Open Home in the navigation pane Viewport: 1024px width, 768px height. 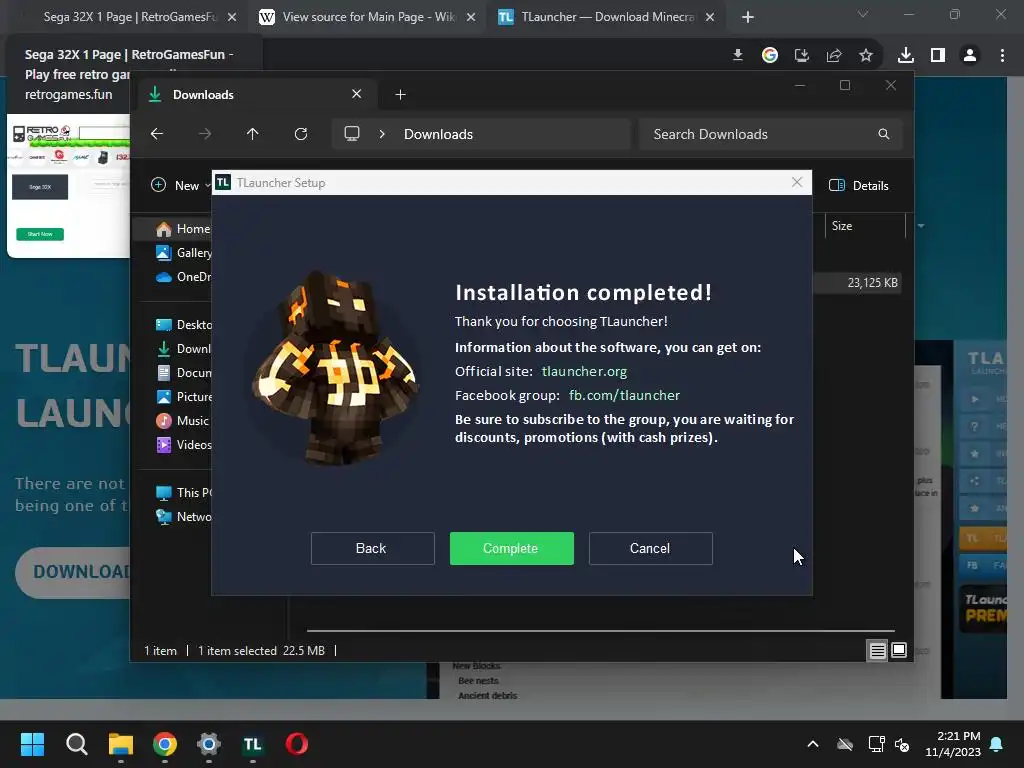point(183,229)
